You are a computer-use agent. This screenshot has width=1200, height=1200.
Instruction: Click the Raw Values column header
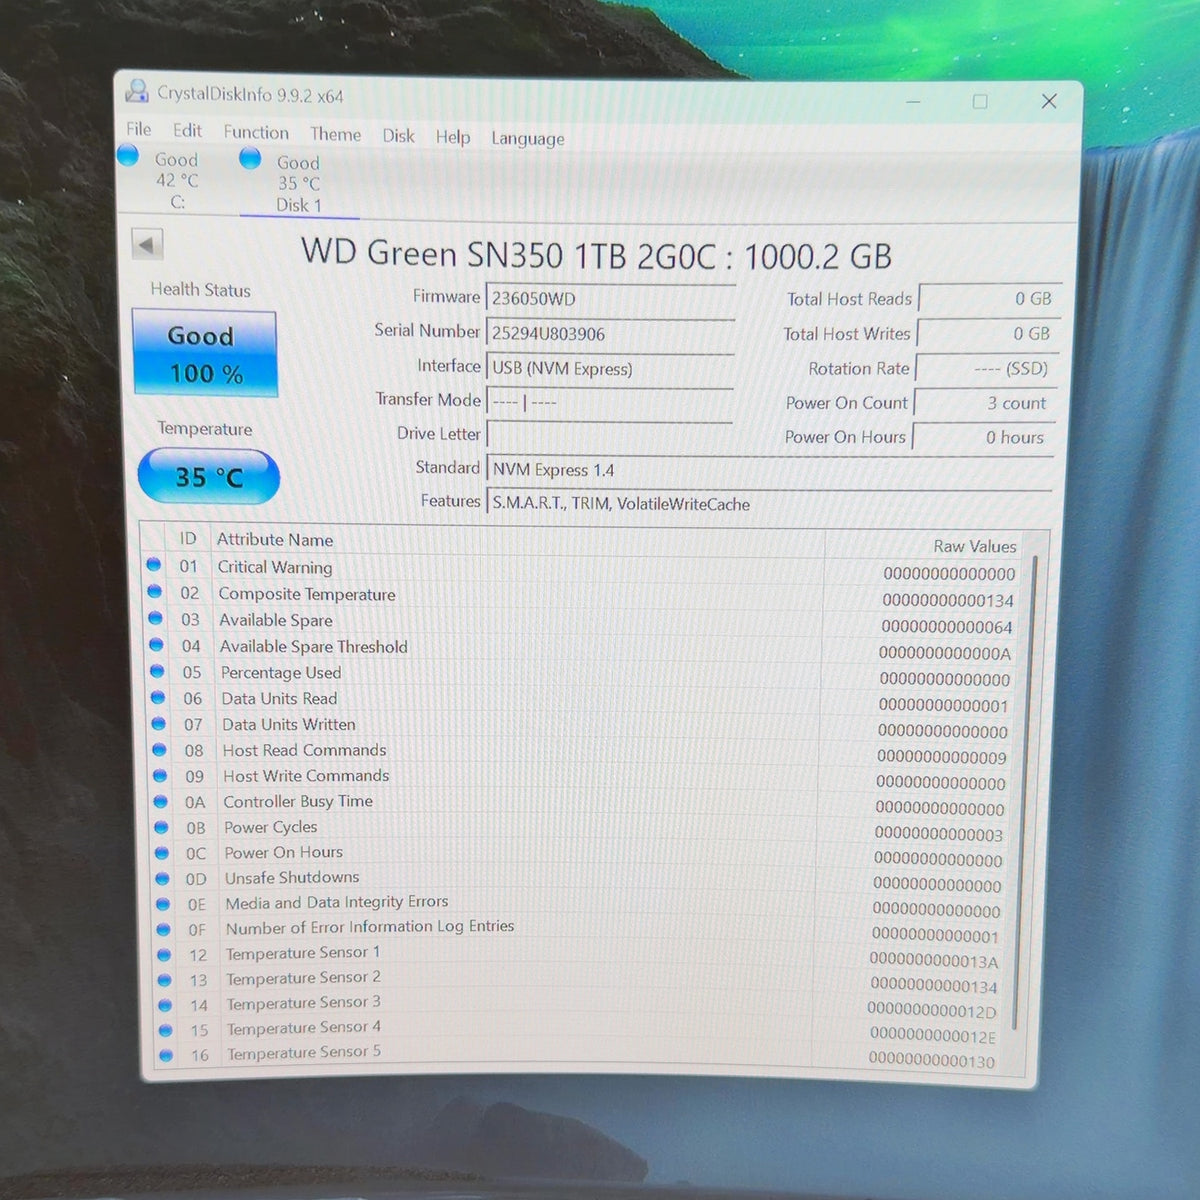[x=975, y=546]
